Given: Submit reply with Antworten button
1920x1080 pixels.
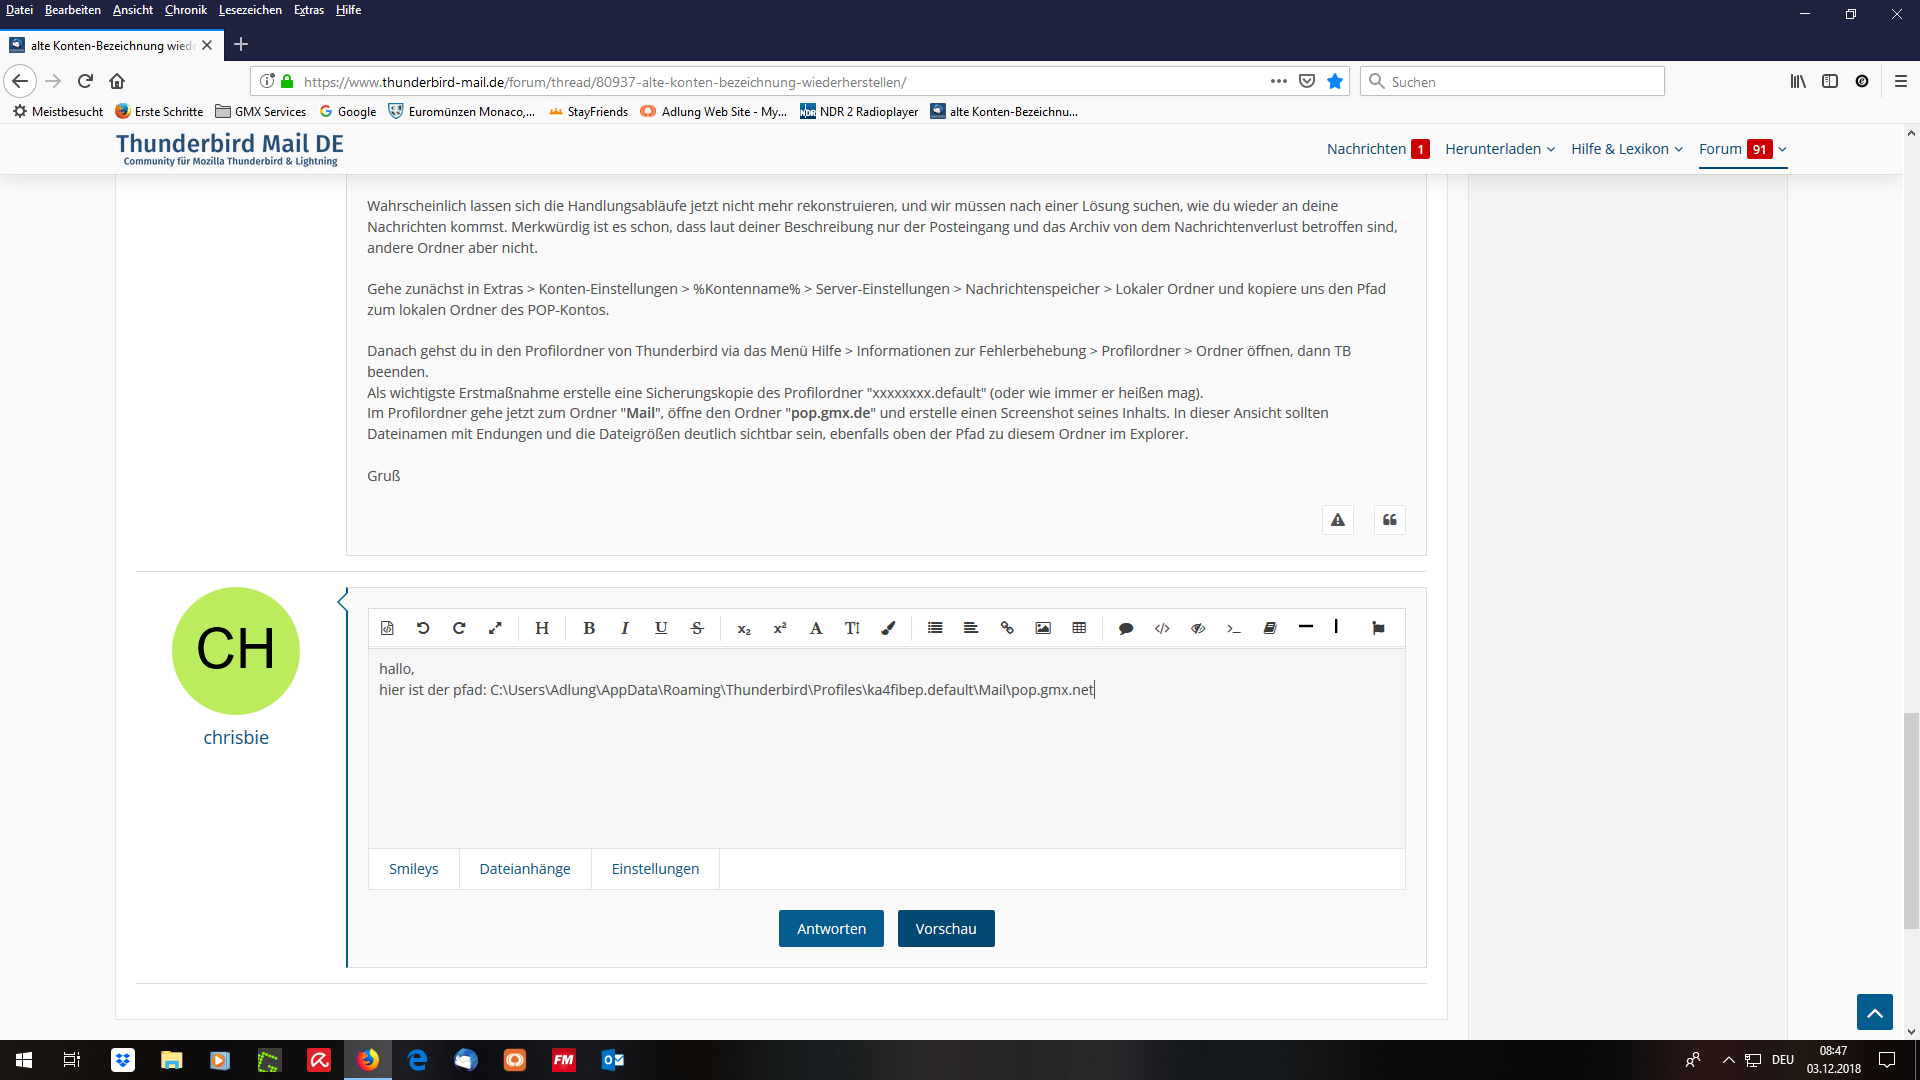Looking at the screenshot, I should tap(831, 929).
